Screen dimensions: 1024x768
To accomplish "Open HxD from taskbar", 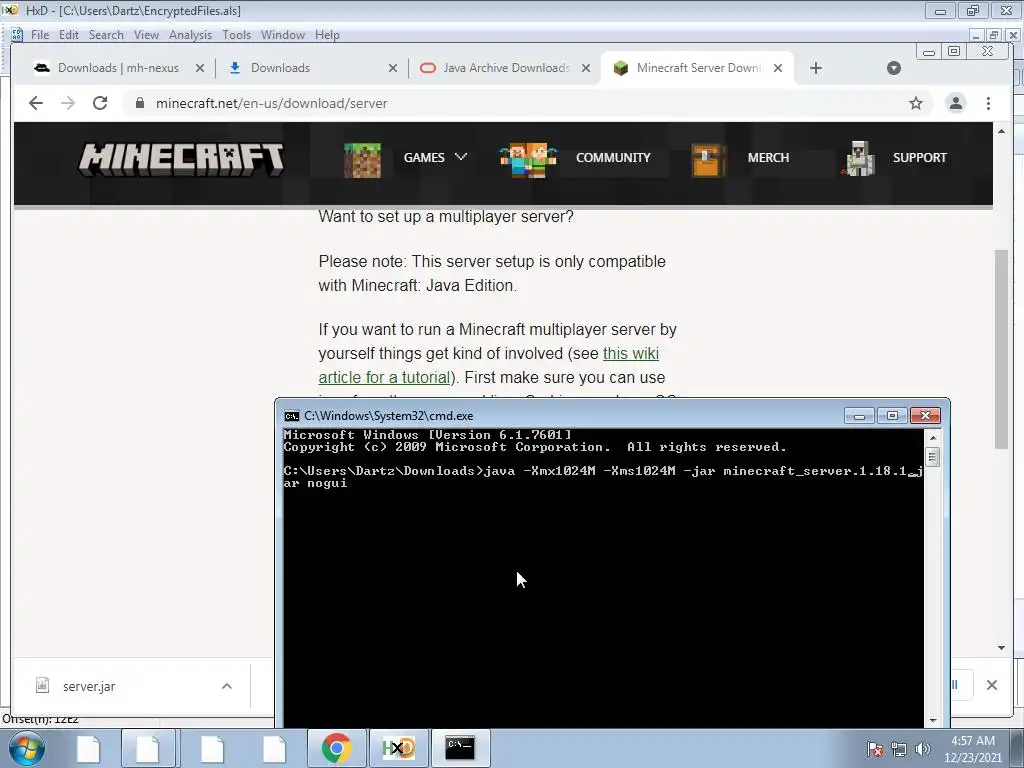I will 398,748.
